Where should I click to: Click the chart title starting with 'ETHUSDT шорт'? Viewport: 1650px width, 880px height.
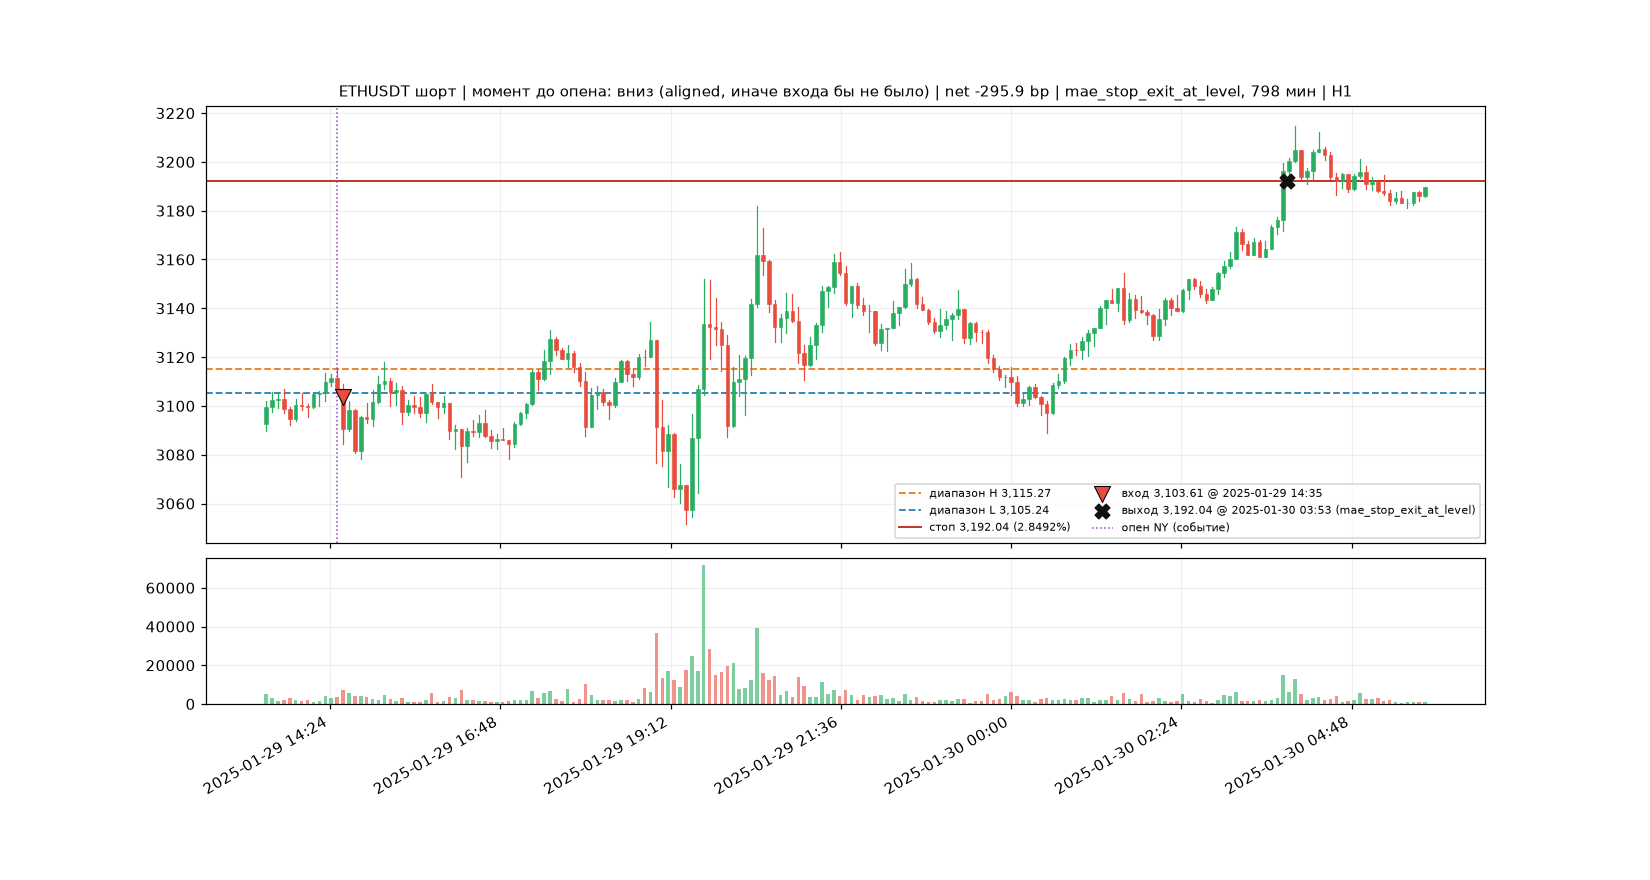point(845,92)
